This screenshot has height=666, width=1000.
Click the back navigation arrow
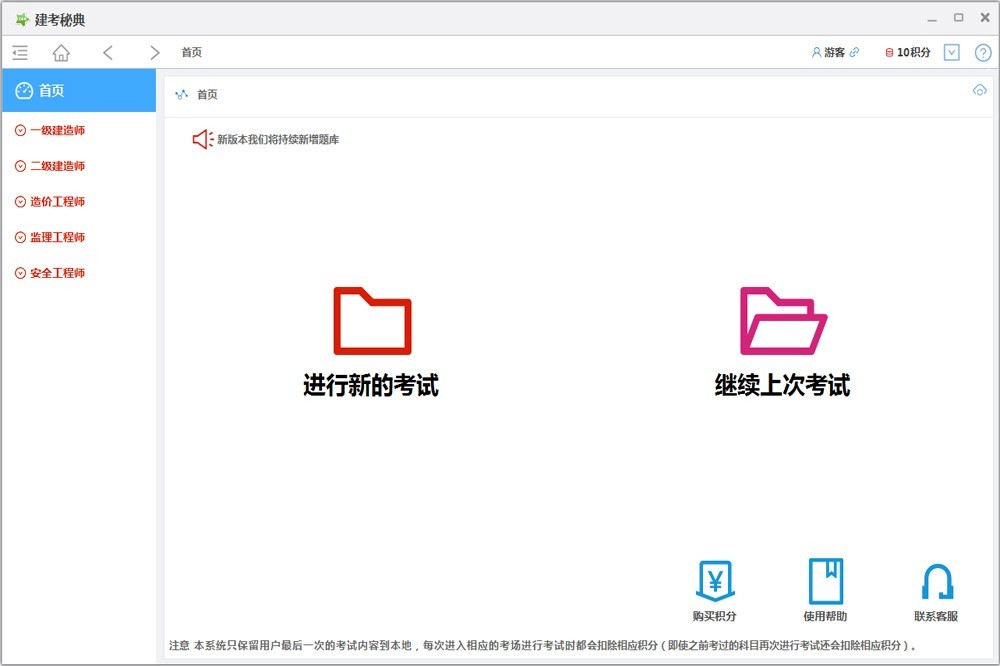coord(108,52)
